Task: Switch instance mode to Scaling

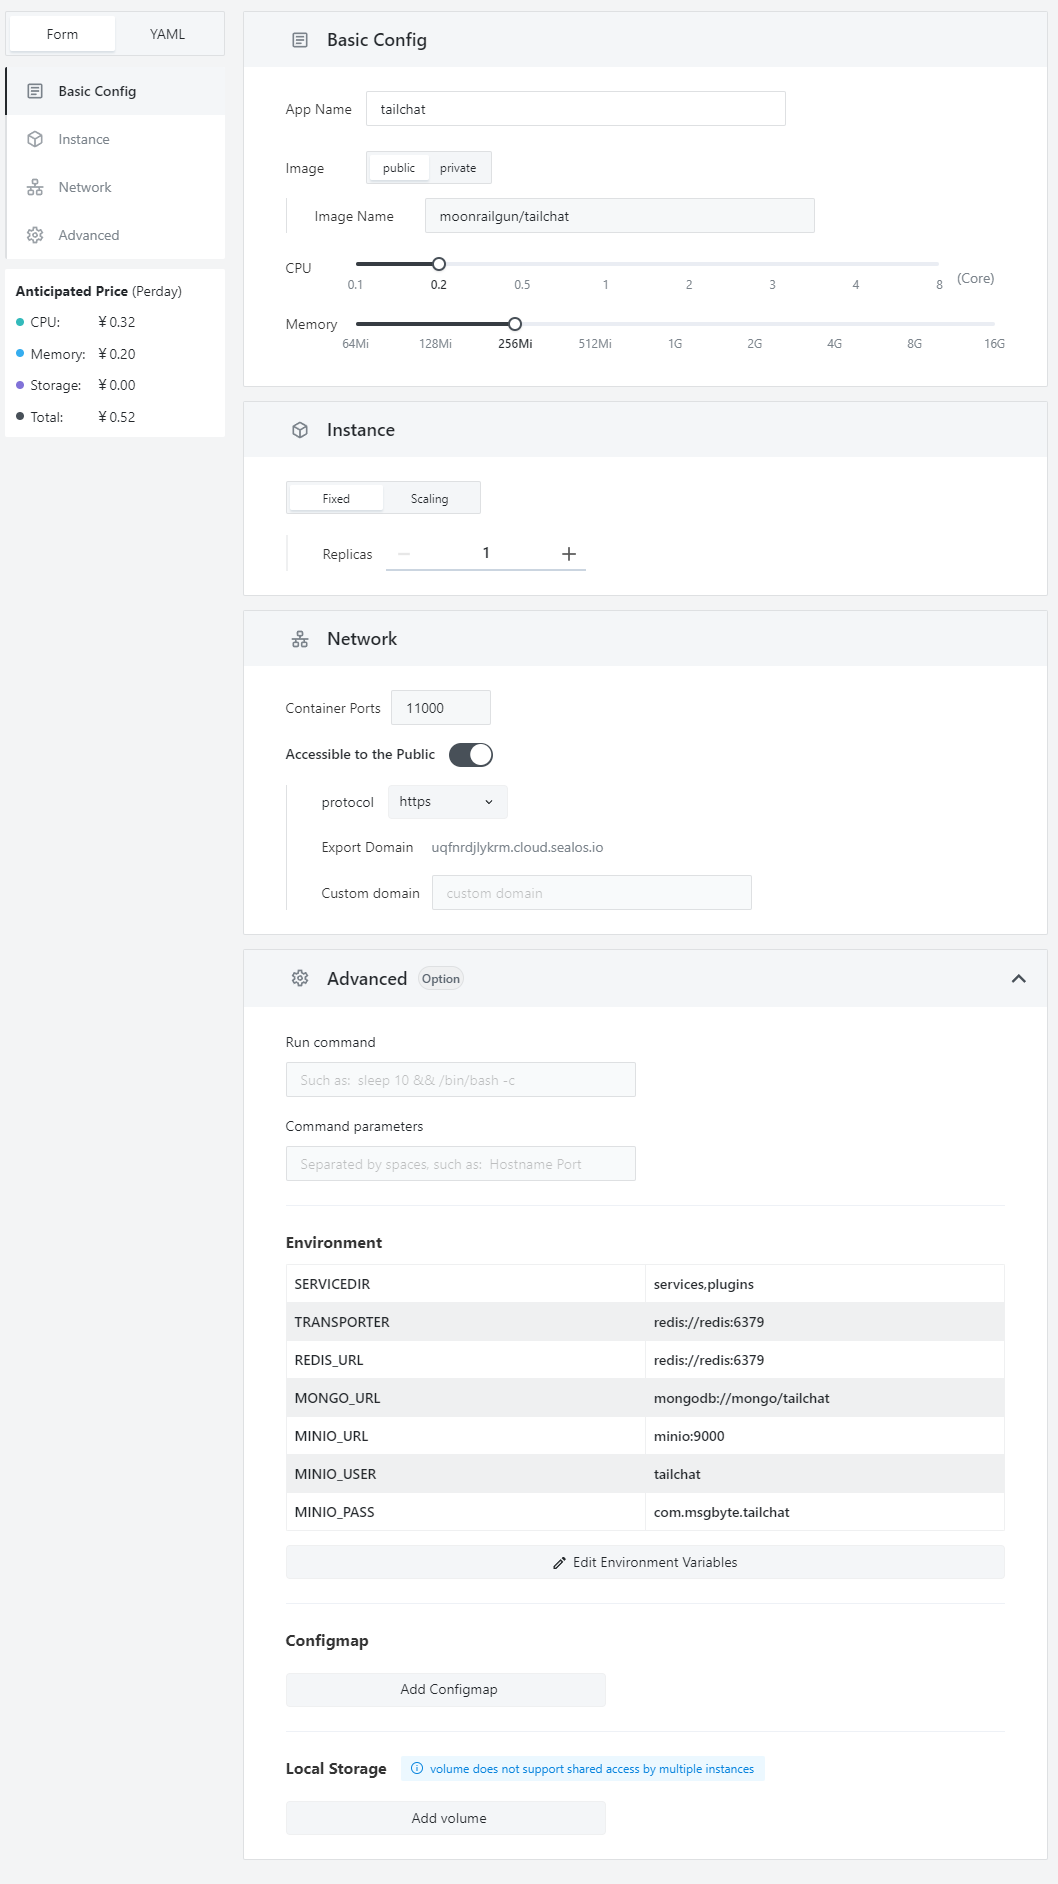Action: point(429,499)
